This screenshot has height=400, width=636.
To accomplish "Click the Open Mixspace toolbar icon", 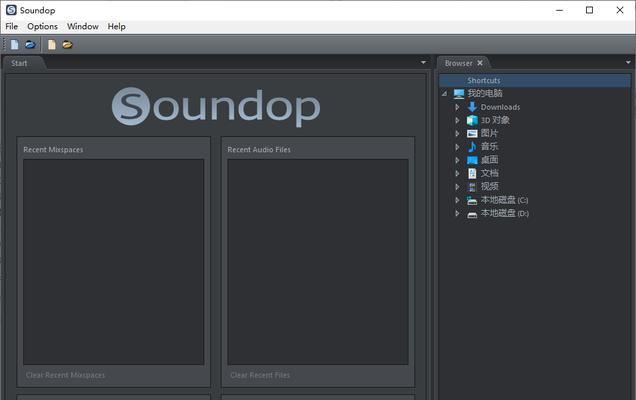I will (x=67, y=44).
